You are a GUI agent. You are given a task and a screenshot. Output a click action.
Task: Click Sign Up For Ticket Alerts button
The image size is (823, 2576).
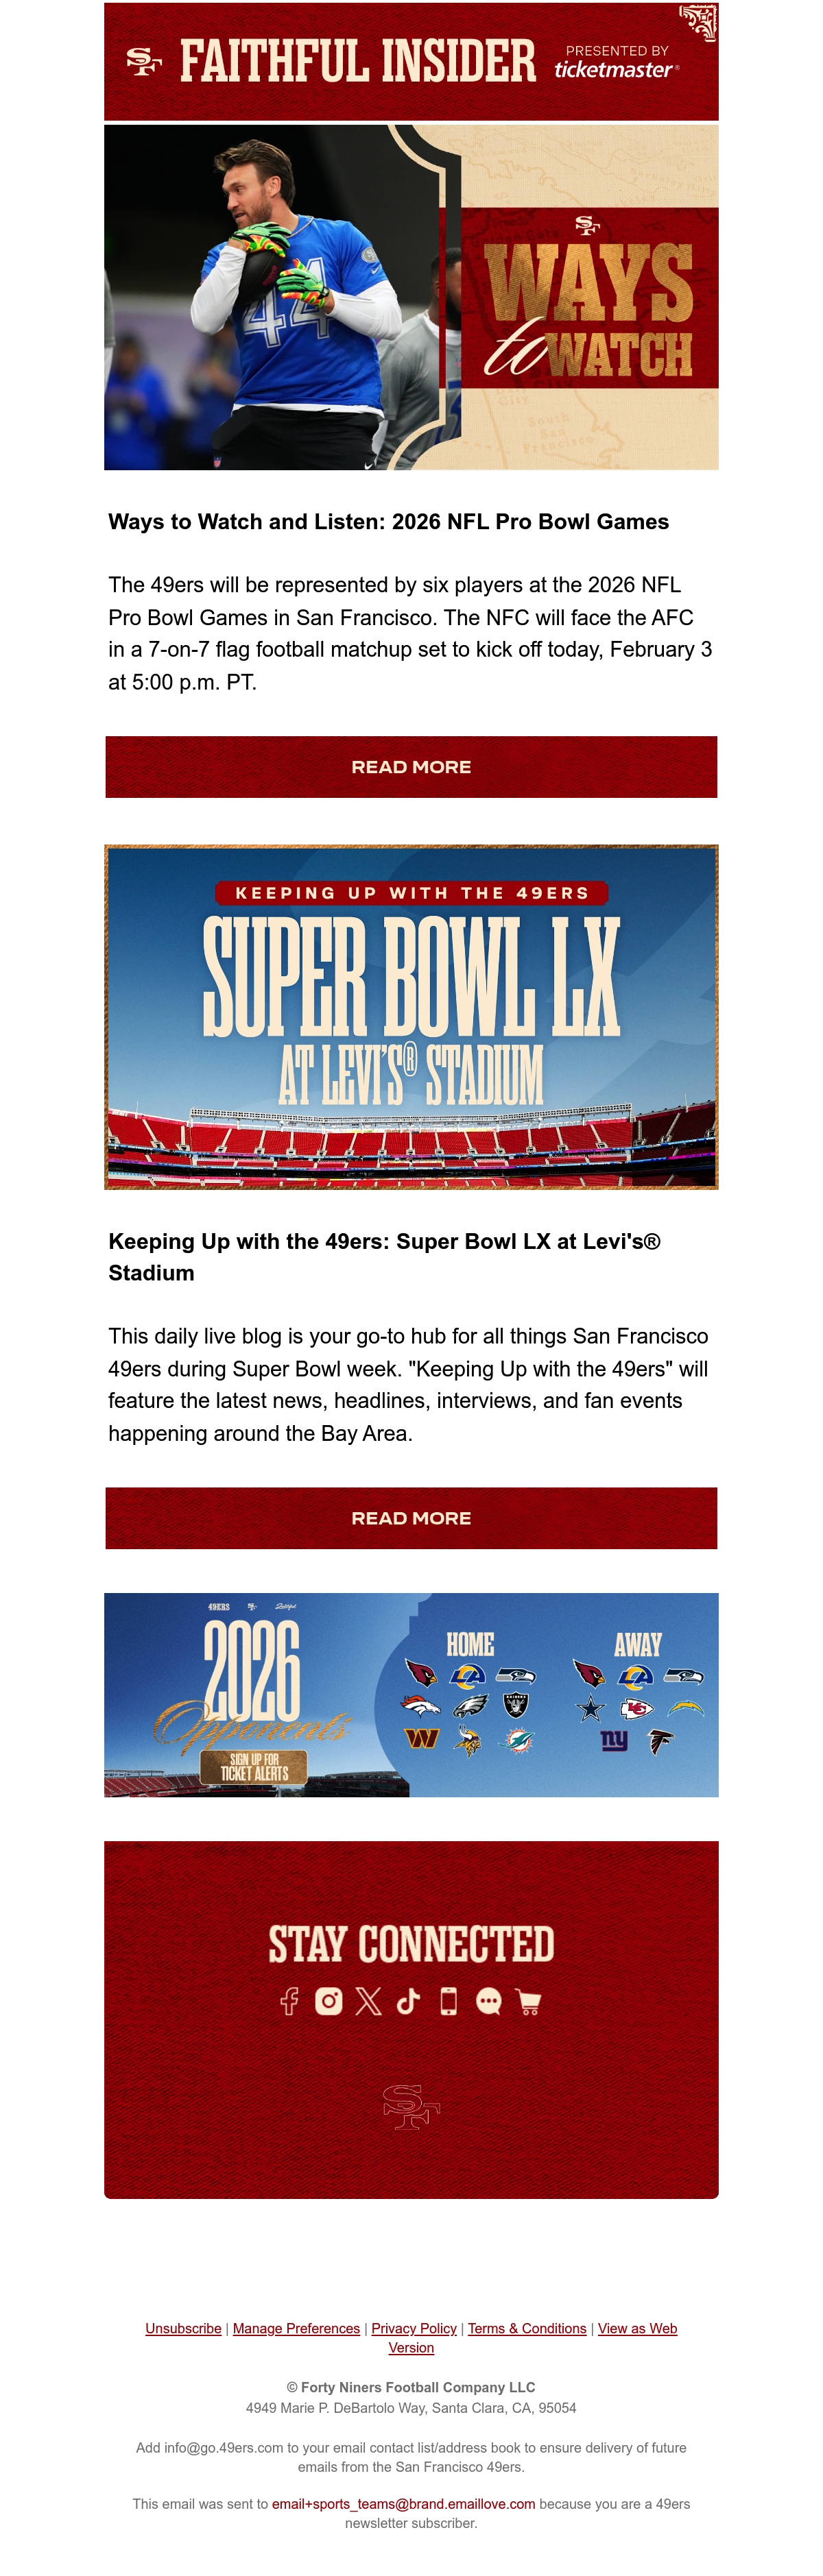point(254,1767)
